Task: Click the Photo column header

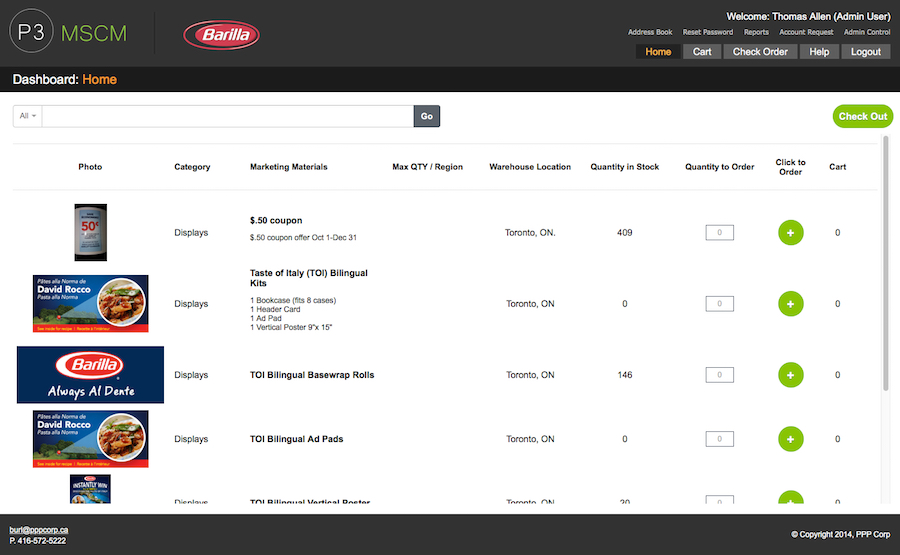Action: [x=90, y=167]
